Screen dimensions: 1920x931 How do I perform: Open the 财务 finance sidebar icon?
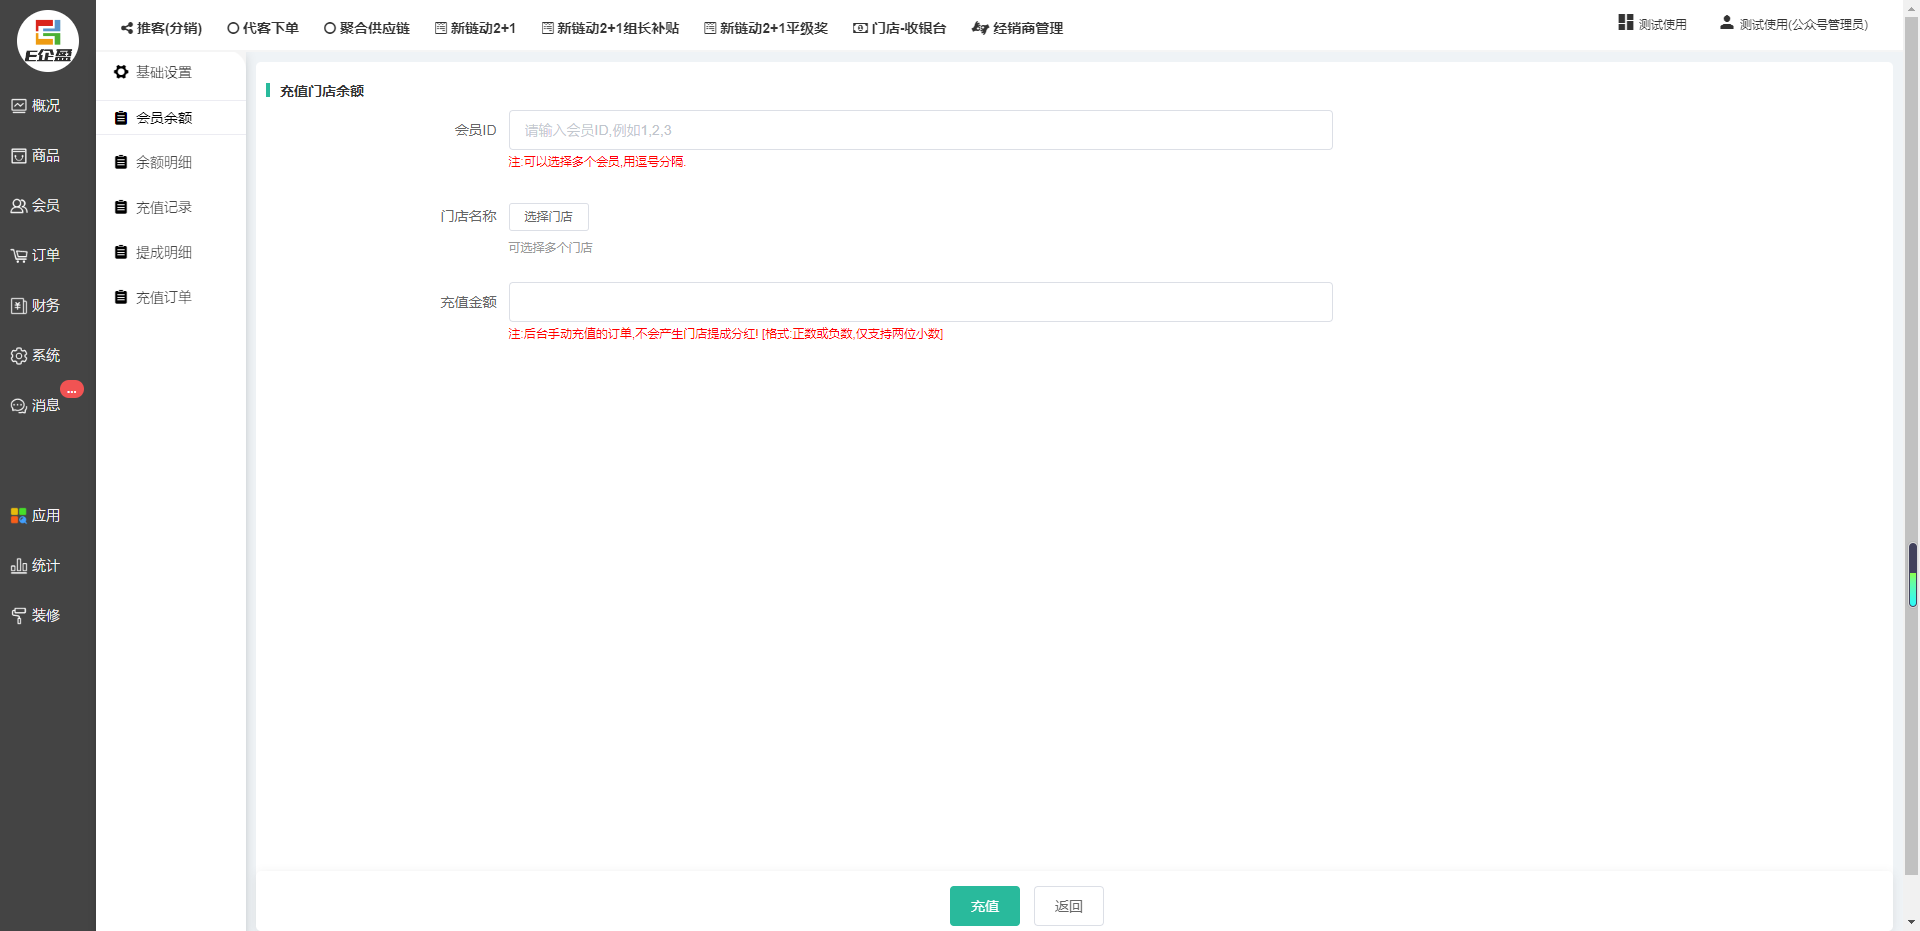[x=19, y=306]
